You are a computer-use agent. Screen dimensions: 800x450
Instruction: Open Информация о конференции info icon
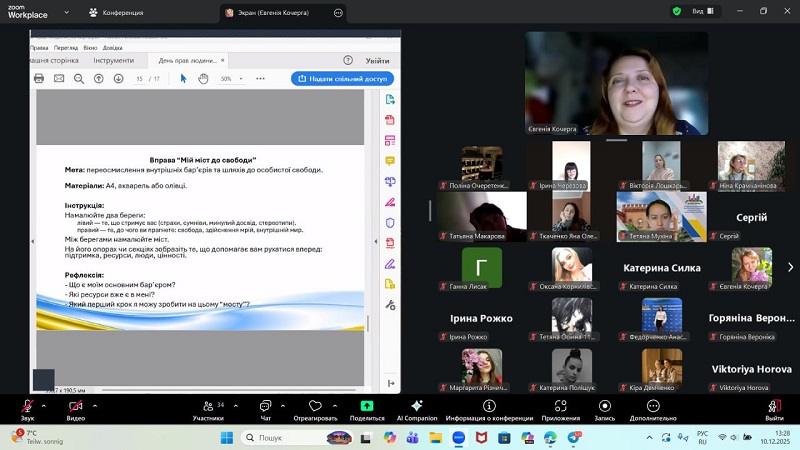489,405
